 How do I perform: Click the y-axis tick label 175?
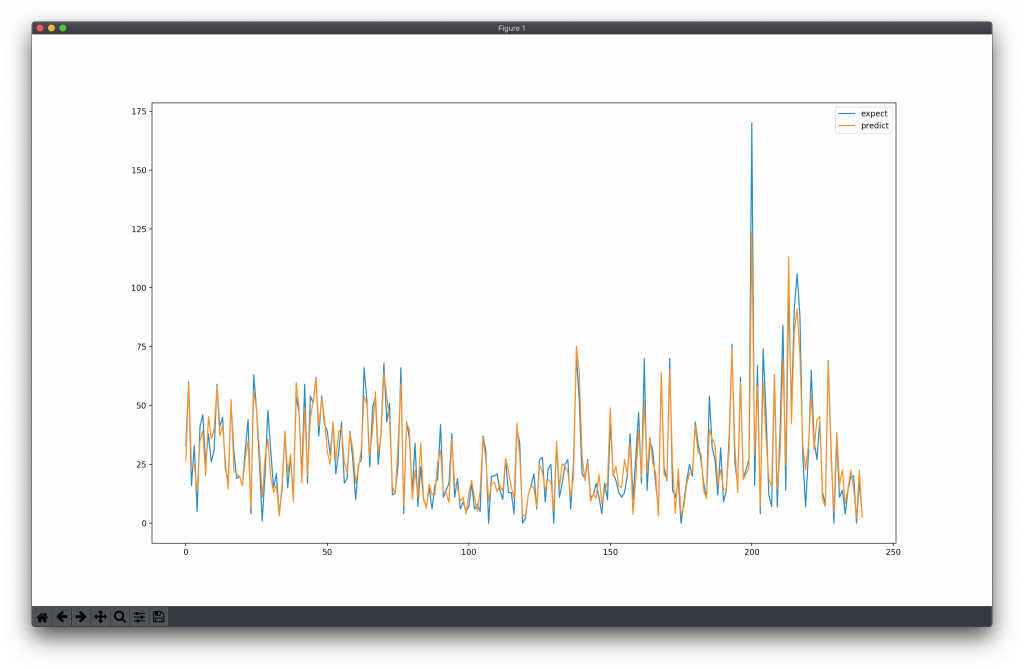coord(138,111)
